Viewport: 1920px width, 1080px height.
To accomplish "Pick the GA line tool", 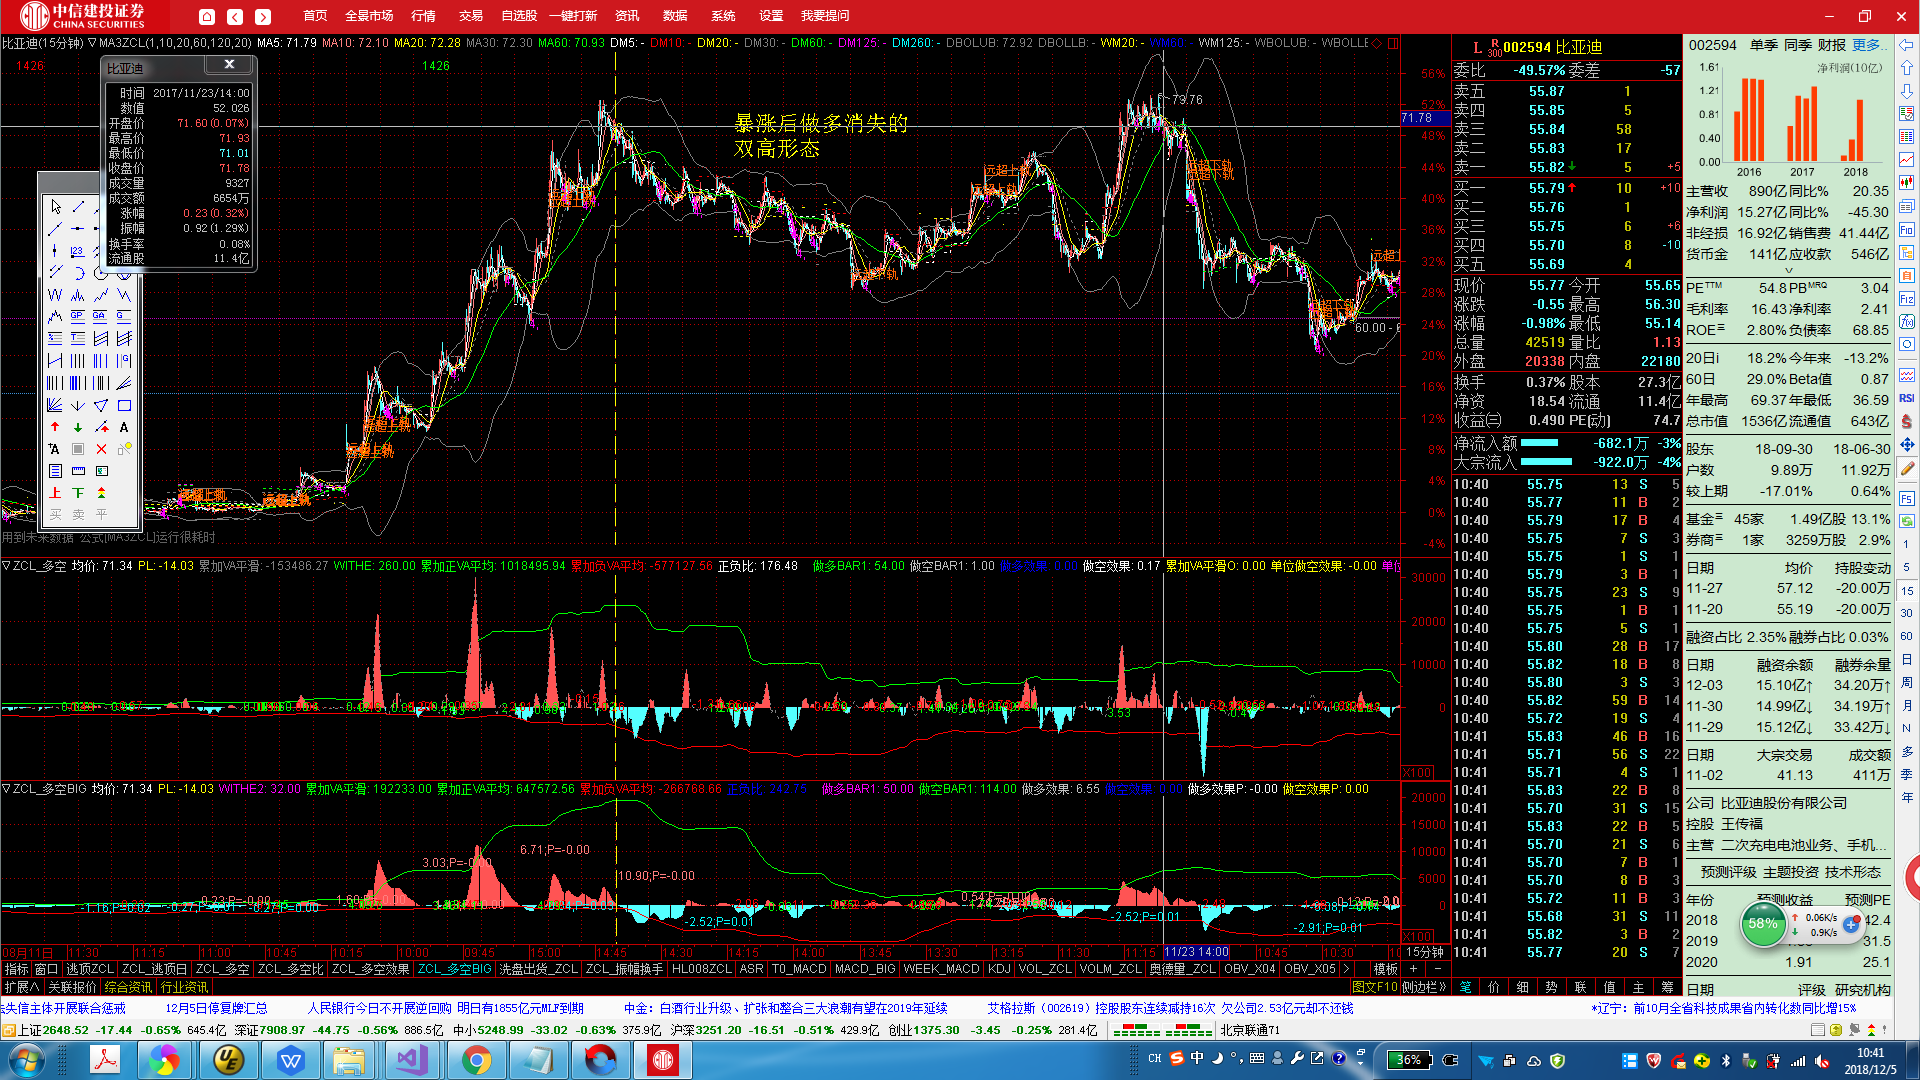I will (101, 317).
